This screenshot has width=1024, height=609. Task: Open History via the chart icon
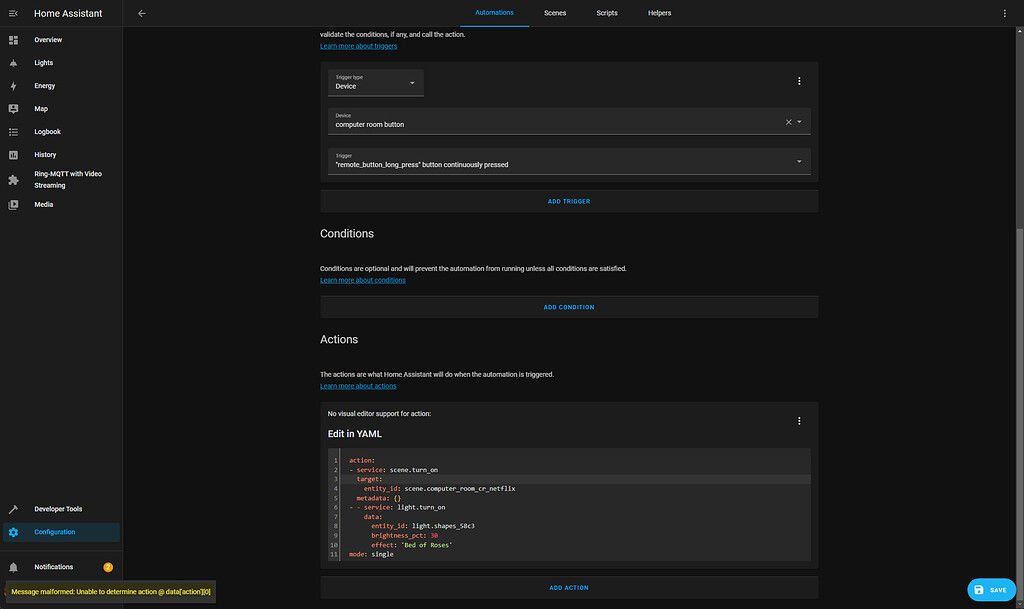click(13, 154)
